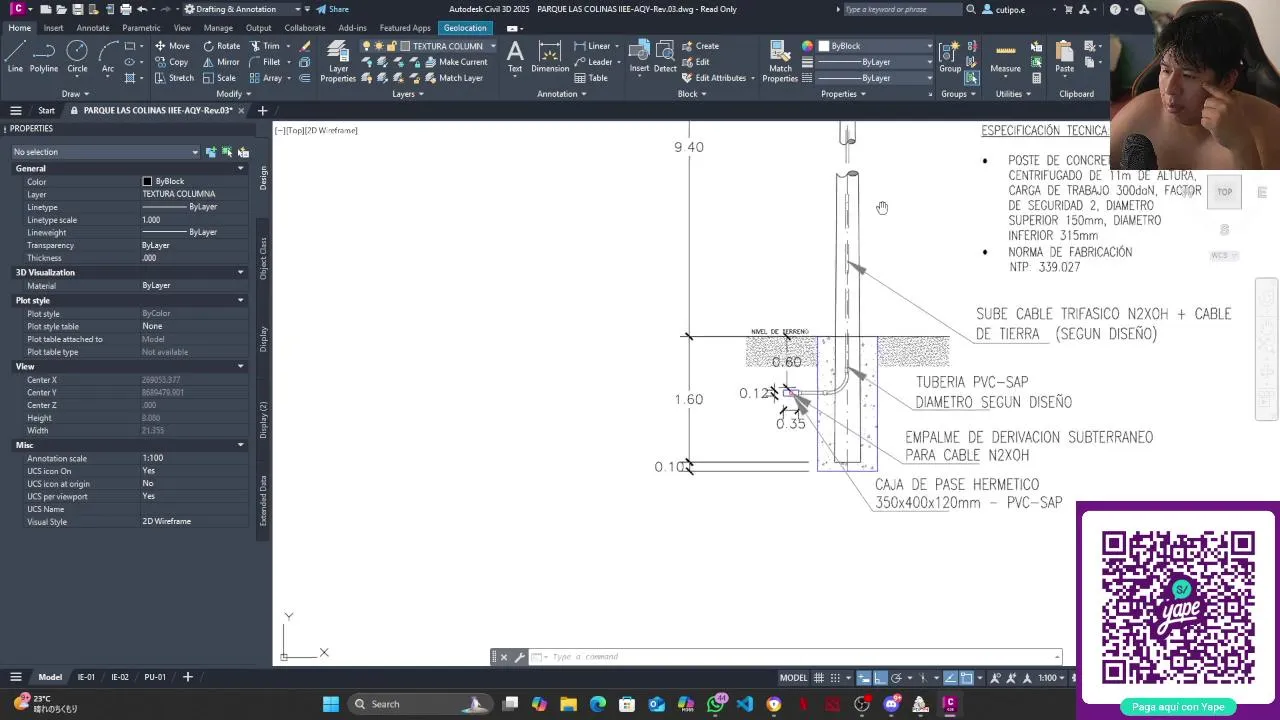Screen dimensions: 1280x720
Task: Toggle polar tracking in status bar
Action: click(x=896, y=678)
